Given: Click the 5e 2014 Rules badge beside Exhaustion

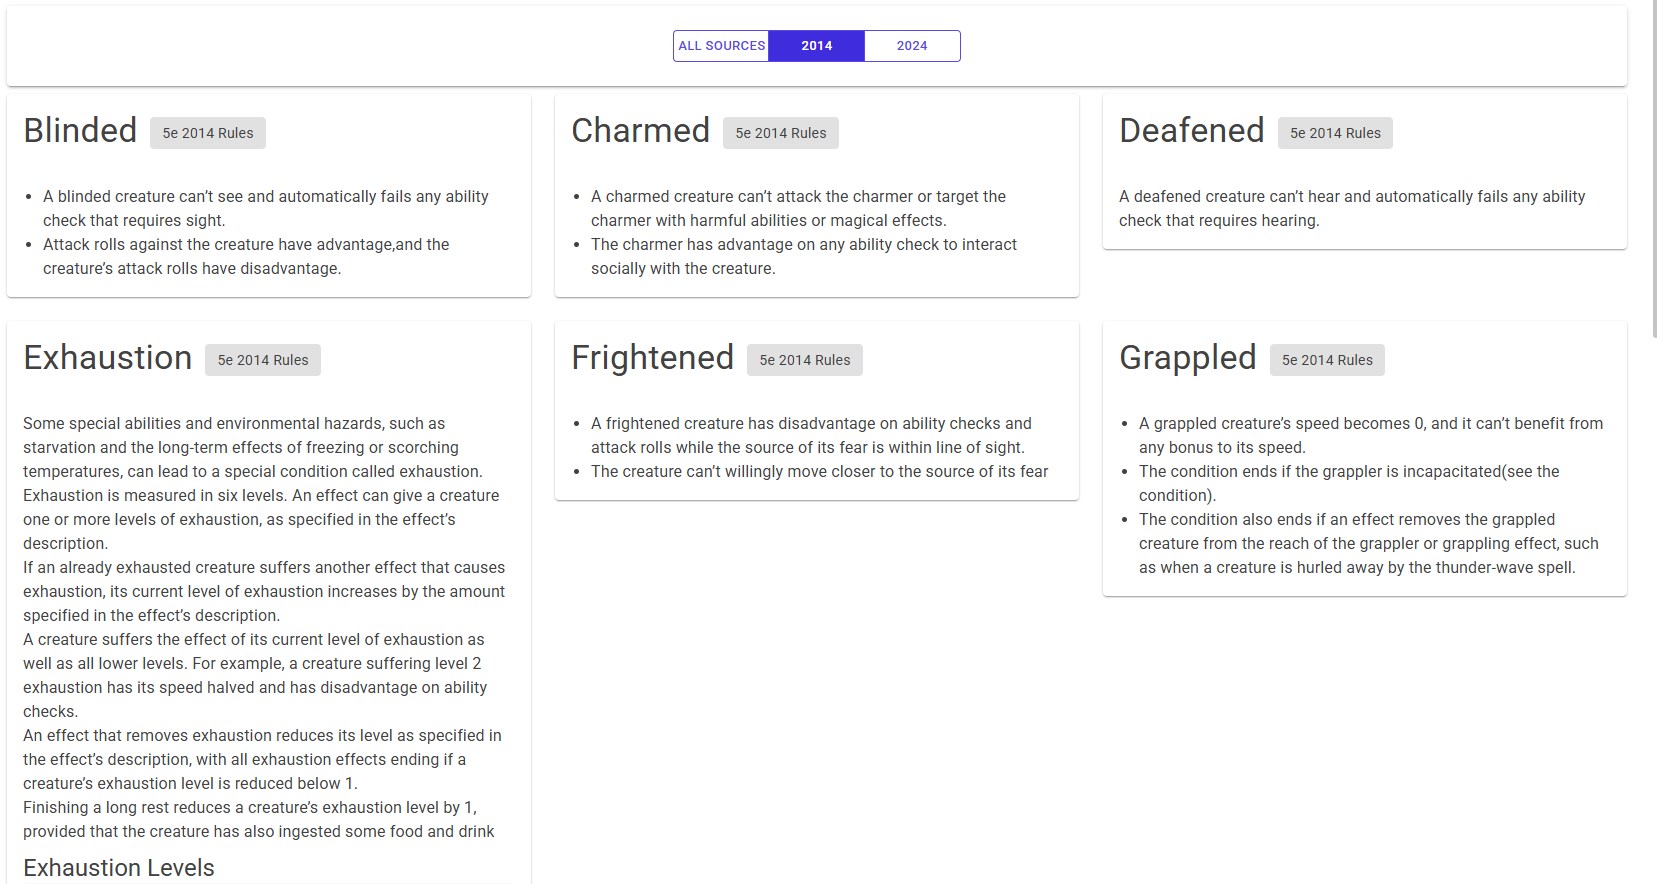Looking at the screenshot, I should tap(262, 359).
